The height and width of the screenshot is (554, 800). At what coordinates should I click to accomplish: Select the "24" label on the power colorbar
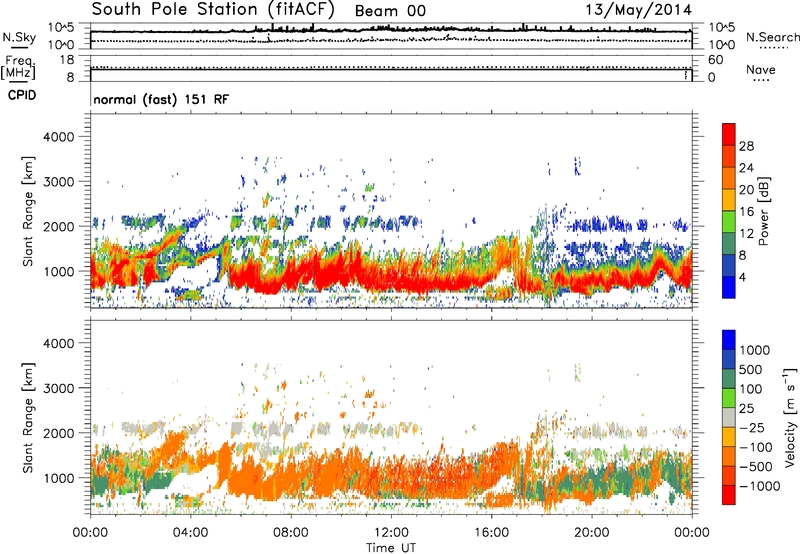(746, 168)
